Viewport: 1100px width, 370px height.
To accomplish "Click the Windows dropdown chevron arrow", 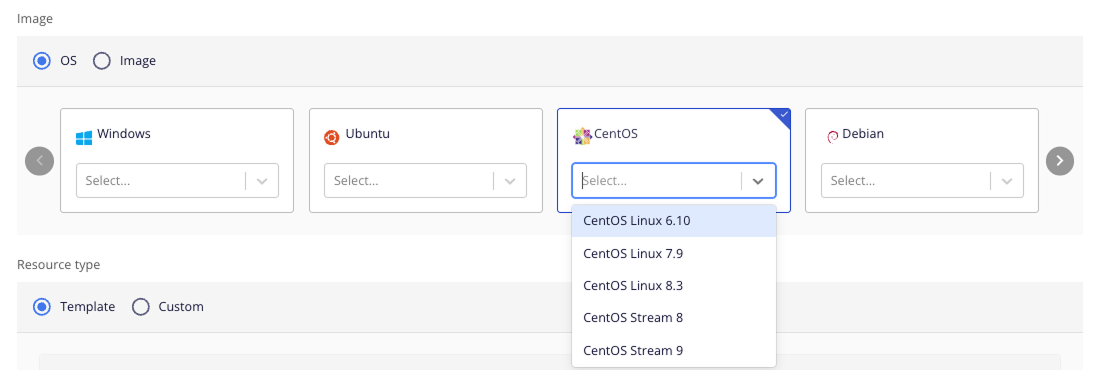I will click(x=262, y=181).
